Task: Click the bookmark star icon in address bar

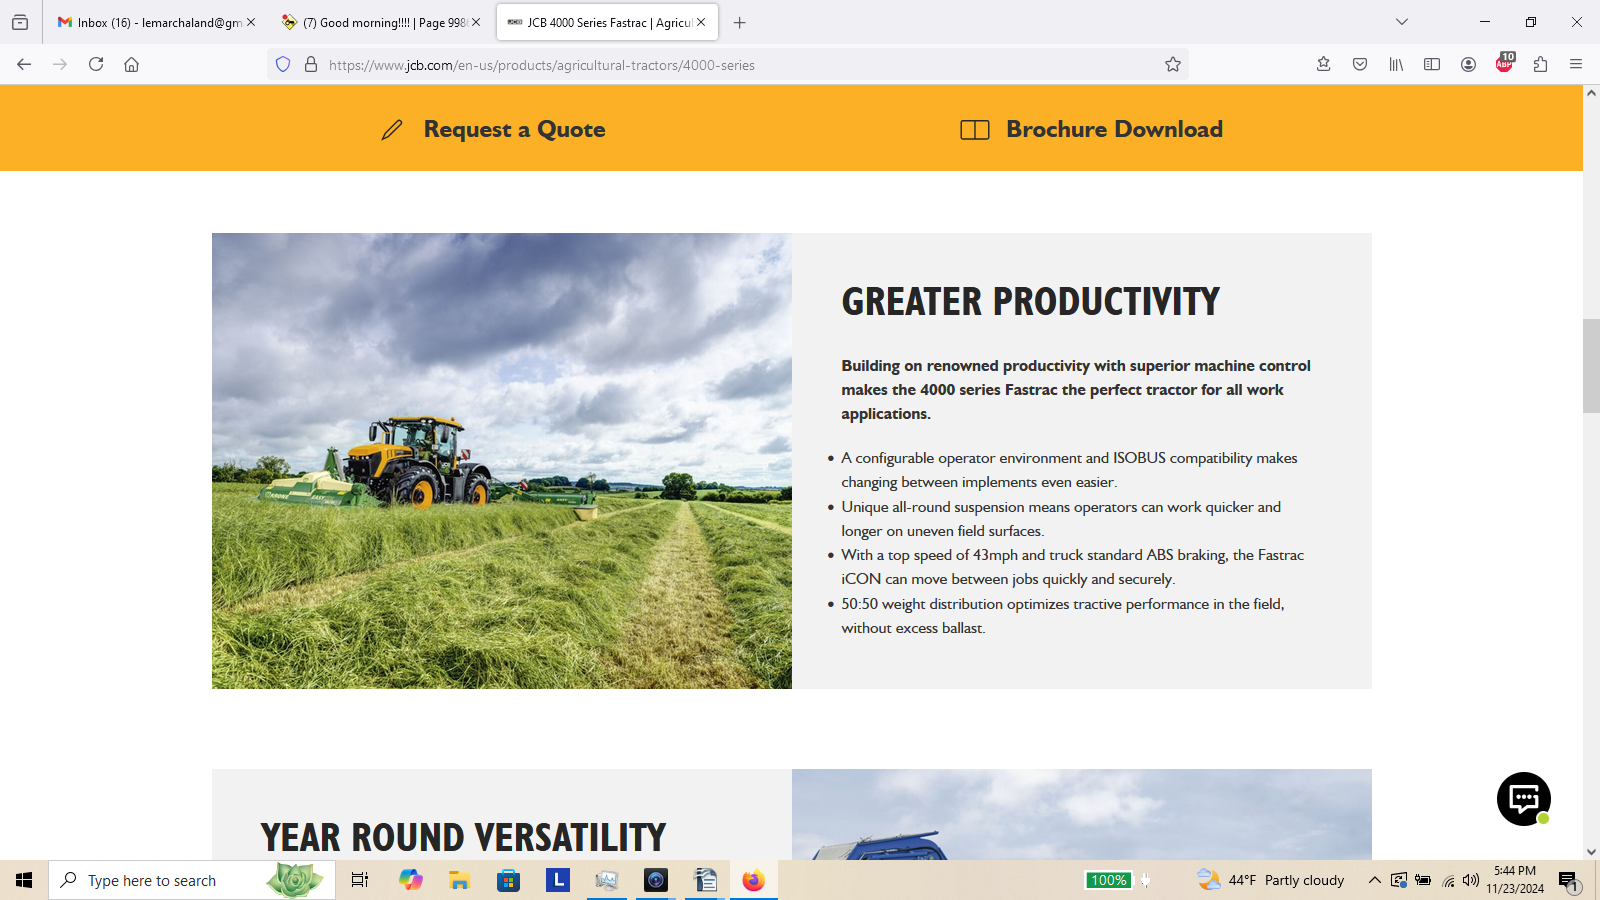Action: point(1173,65)
